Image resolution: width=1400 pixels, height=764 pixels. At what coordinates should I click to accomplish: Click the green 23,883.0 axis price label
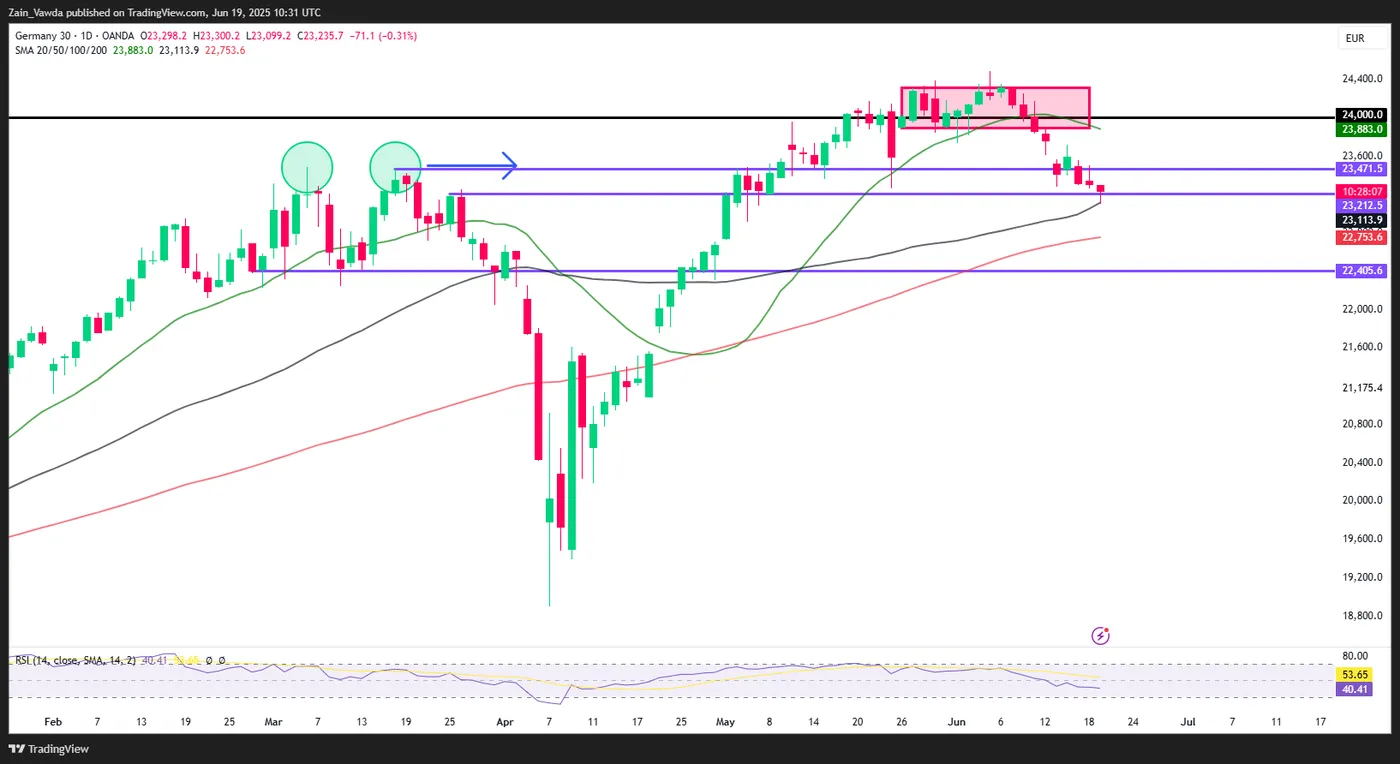click(x=1360, y=129)
